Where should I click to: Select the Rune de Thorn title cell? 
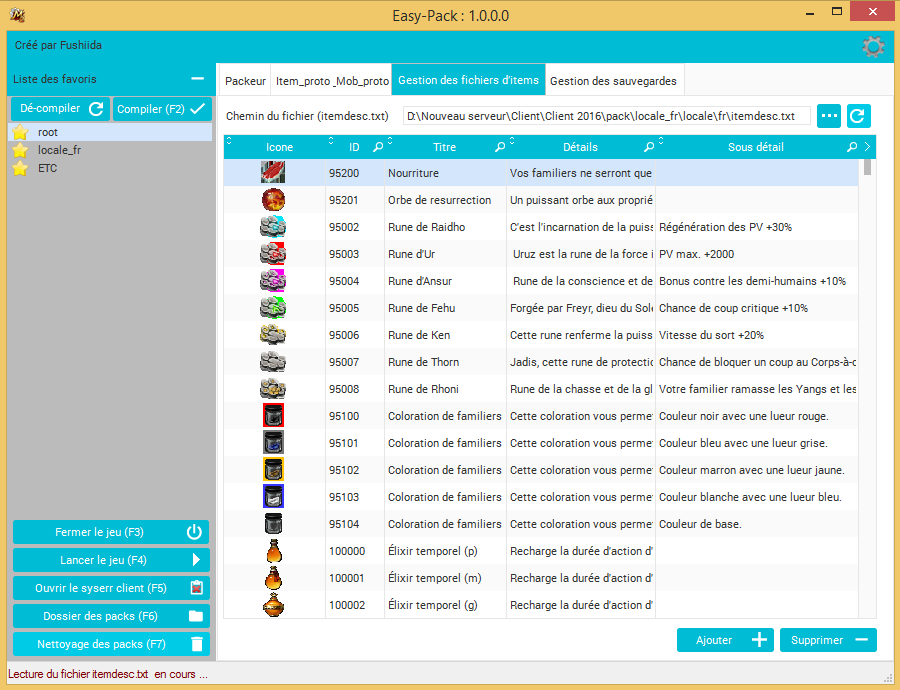[445, 362]
